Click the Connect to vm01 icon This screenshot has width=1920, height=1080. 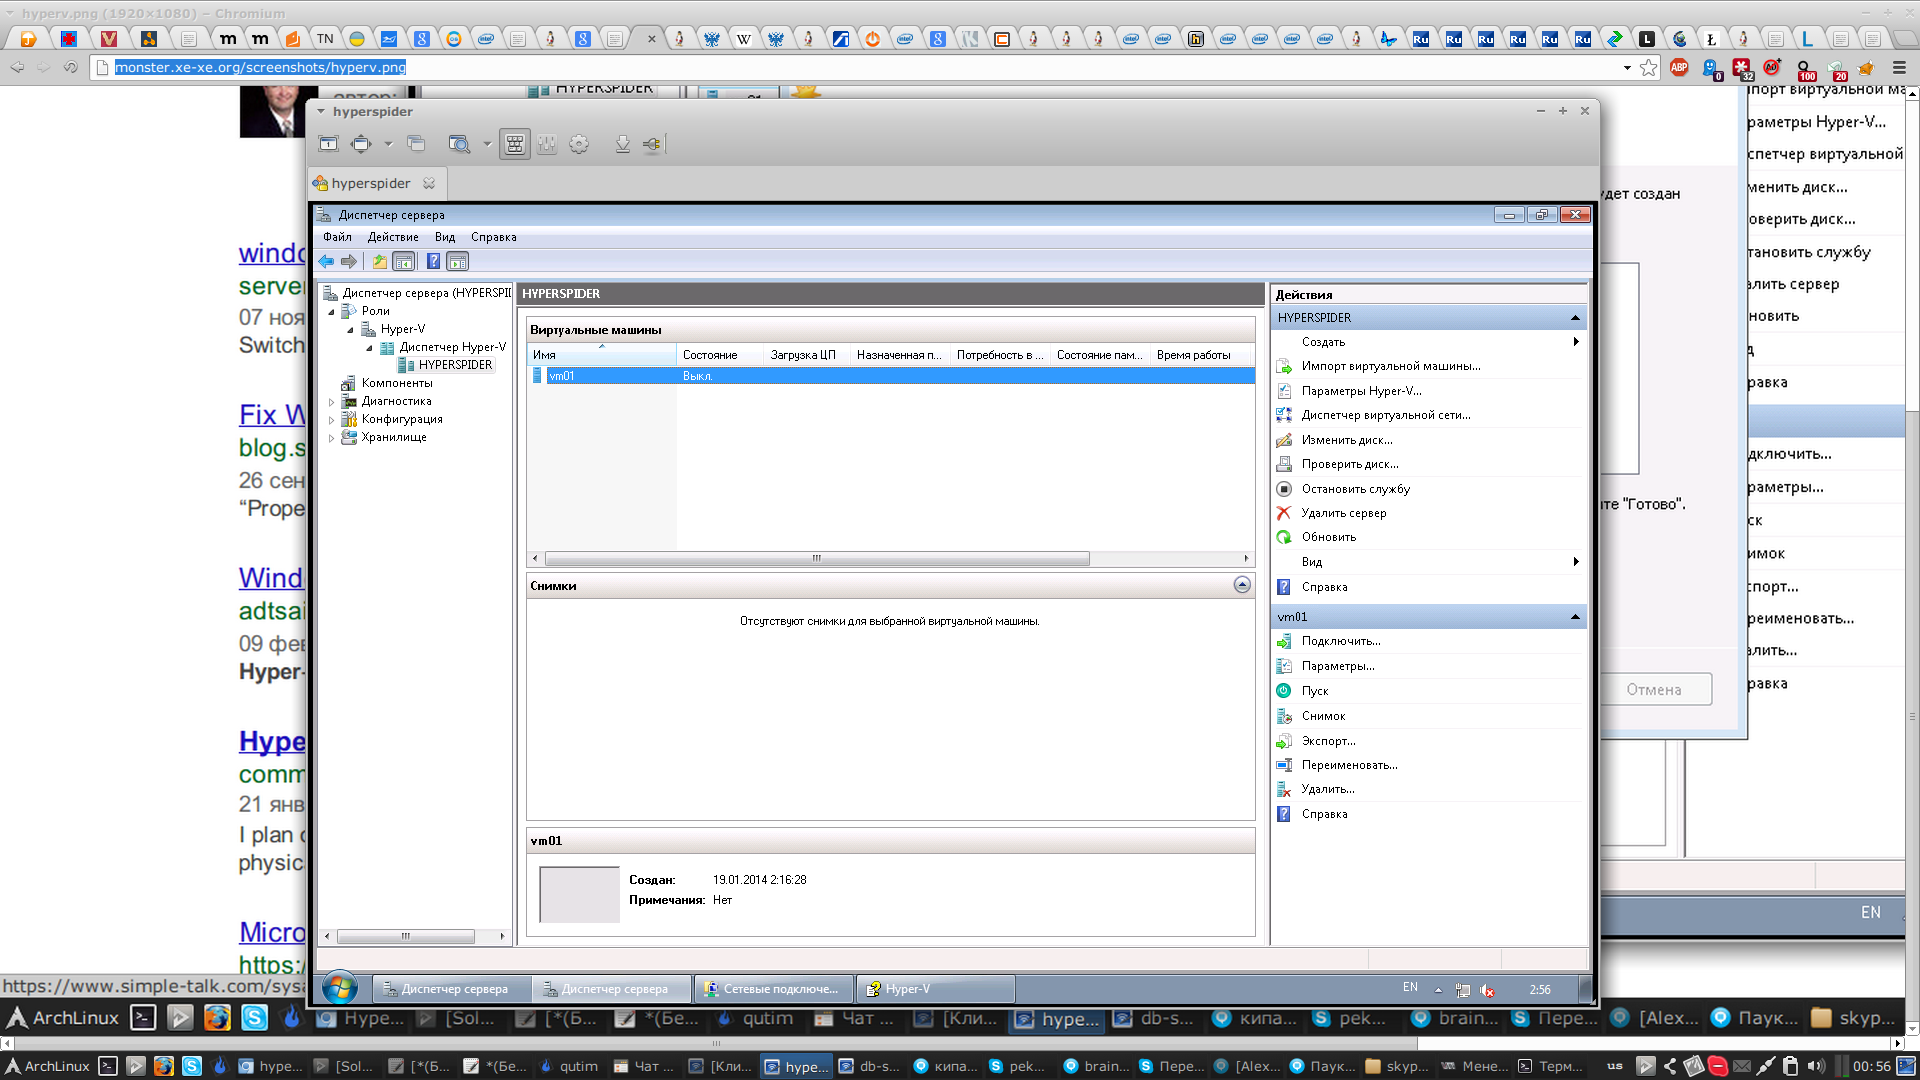1284,641
